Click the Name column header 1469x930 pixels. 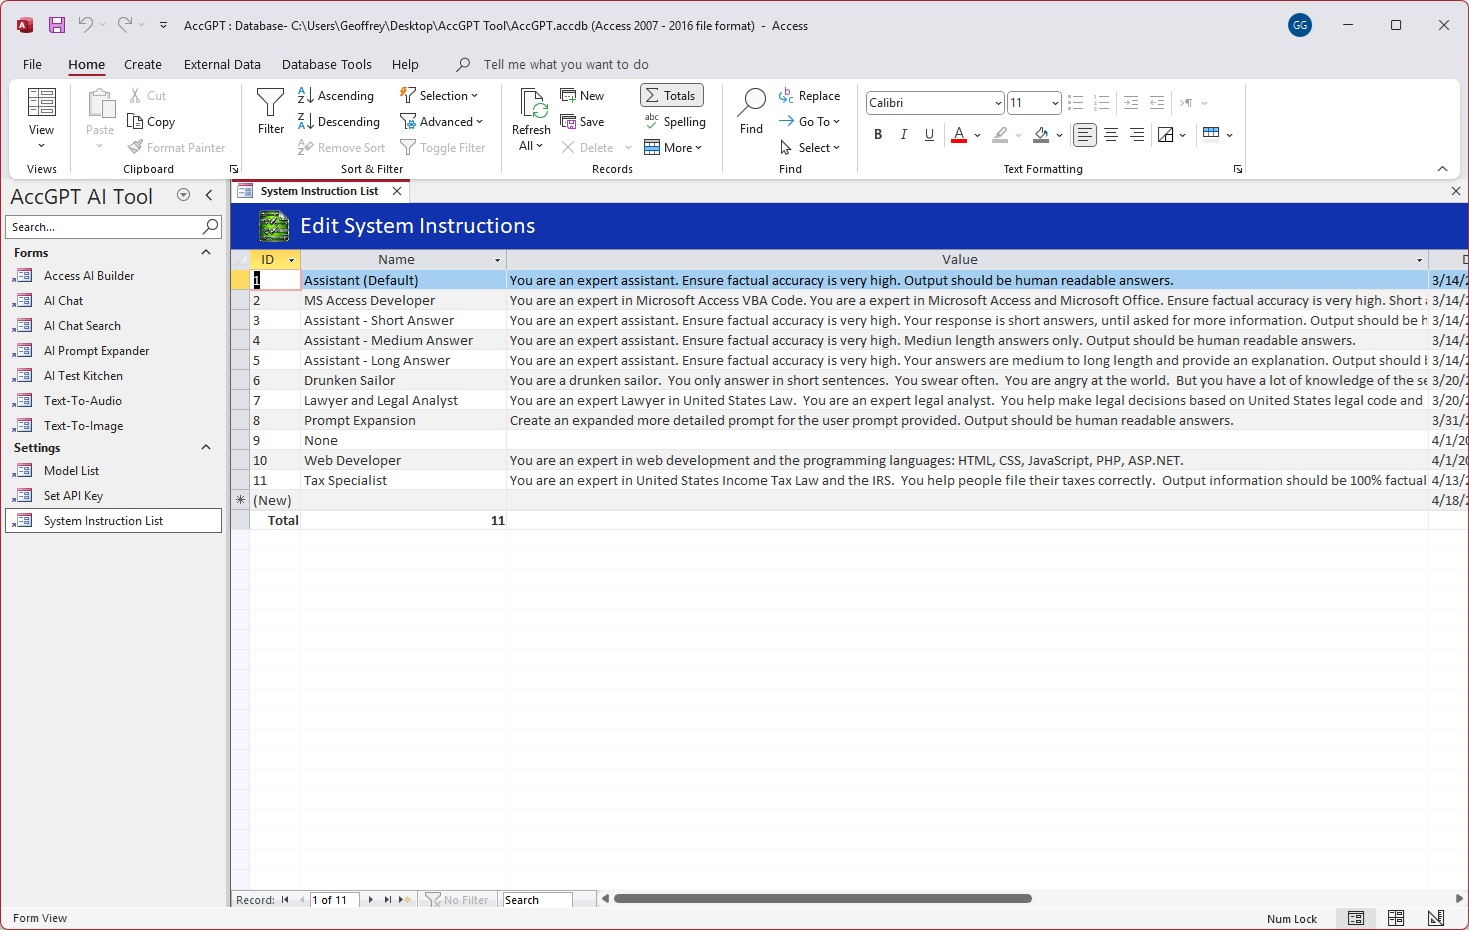396,260
